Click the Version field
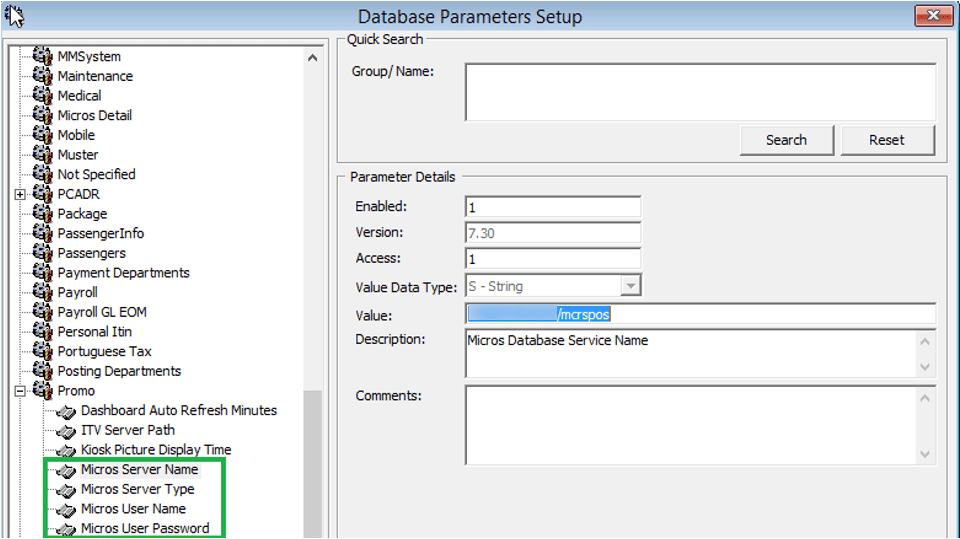The image size is (960, 539). pos(553,233)
